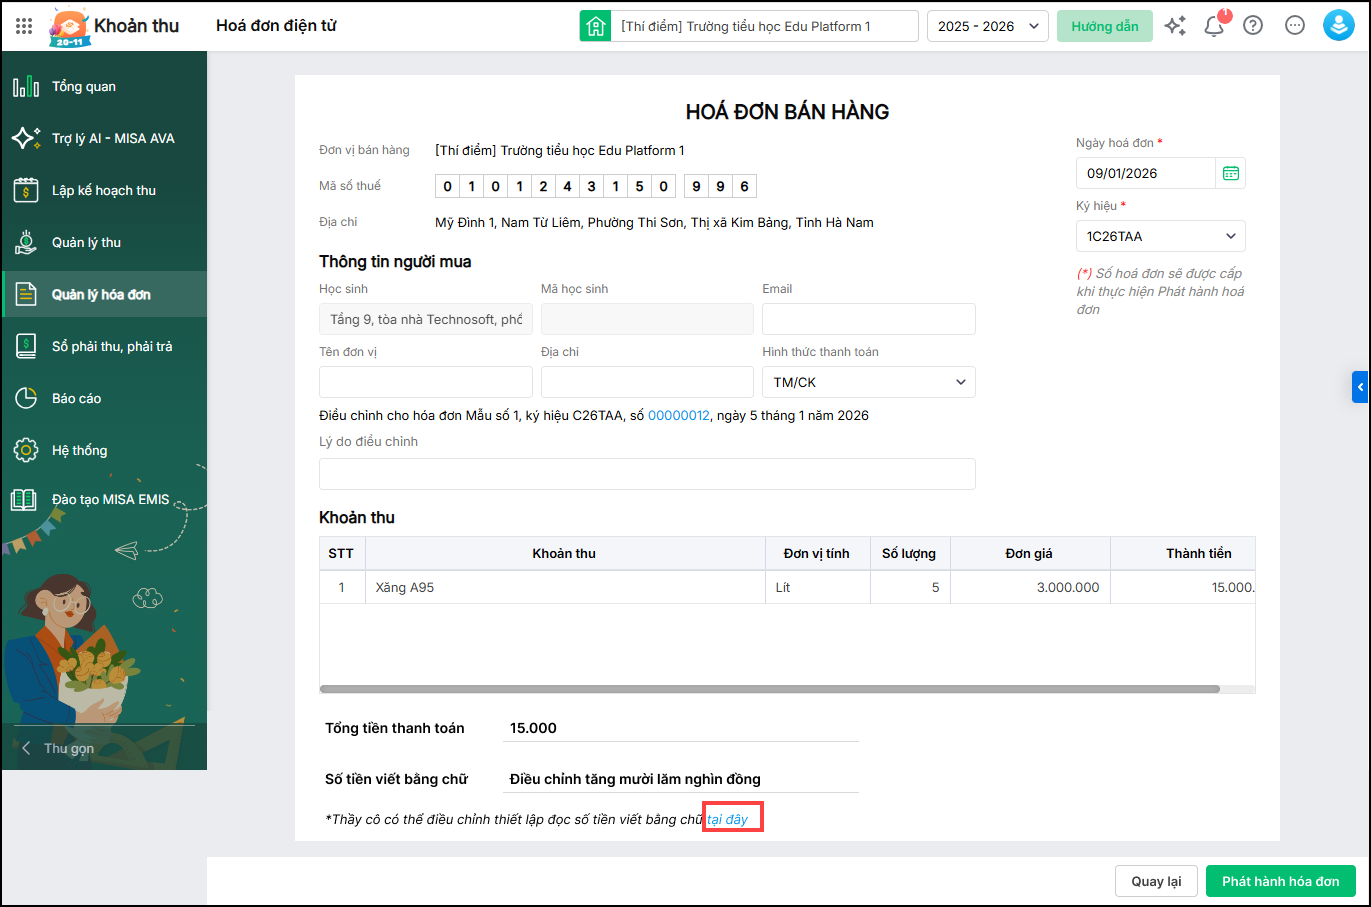
Task: Click the horizontal scrollbar under Khoản thu table
Action: 770,689
